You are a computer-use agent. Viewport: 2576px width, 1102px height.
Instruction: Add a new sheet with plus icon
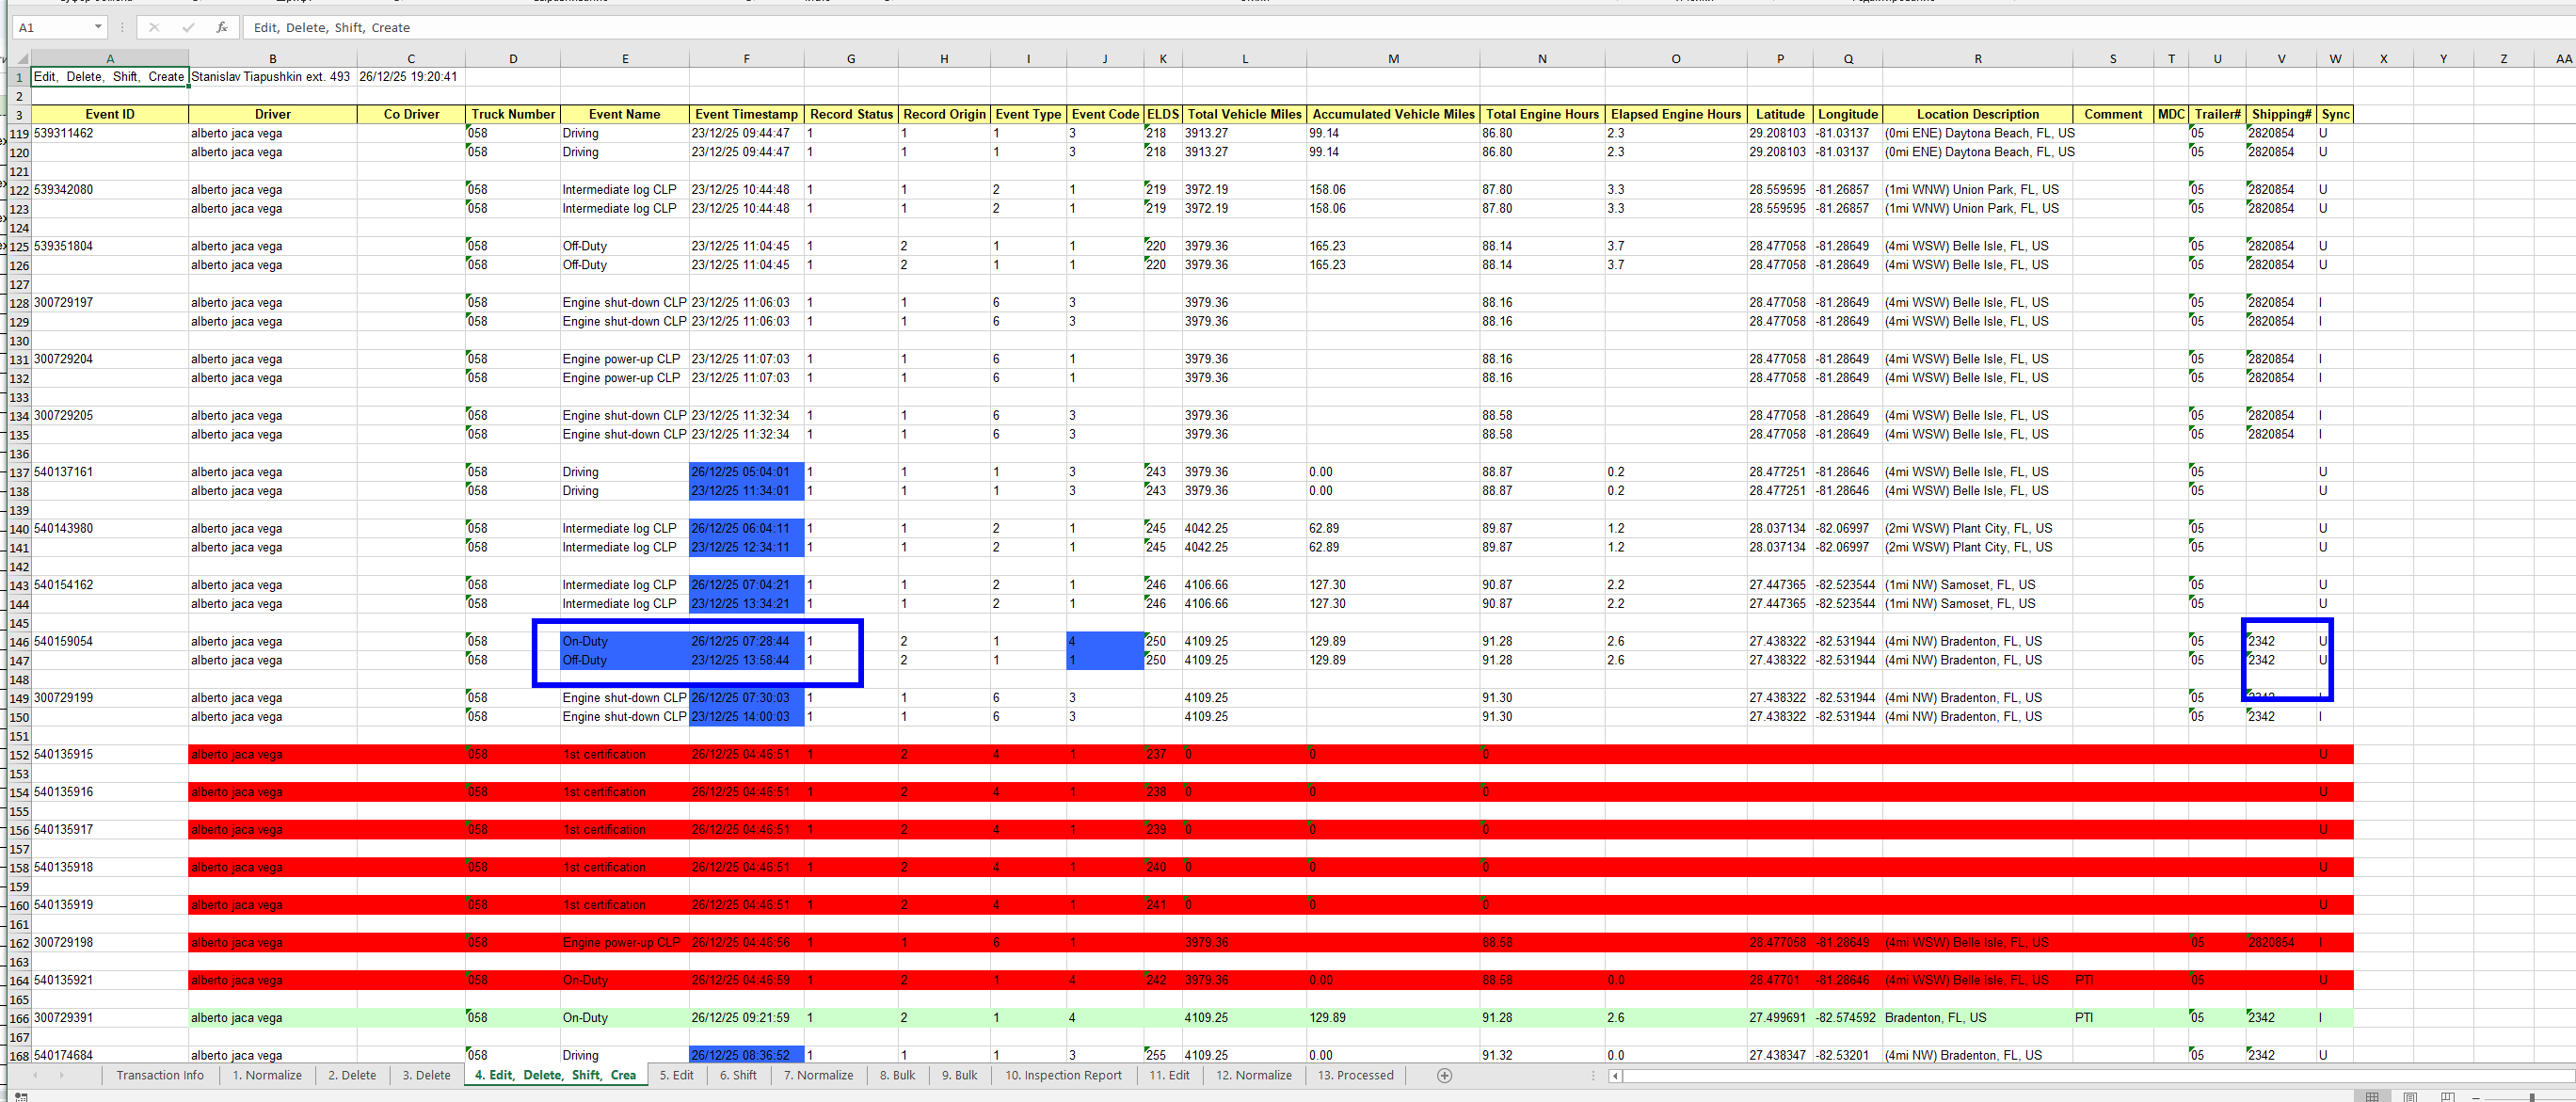1444,1076
